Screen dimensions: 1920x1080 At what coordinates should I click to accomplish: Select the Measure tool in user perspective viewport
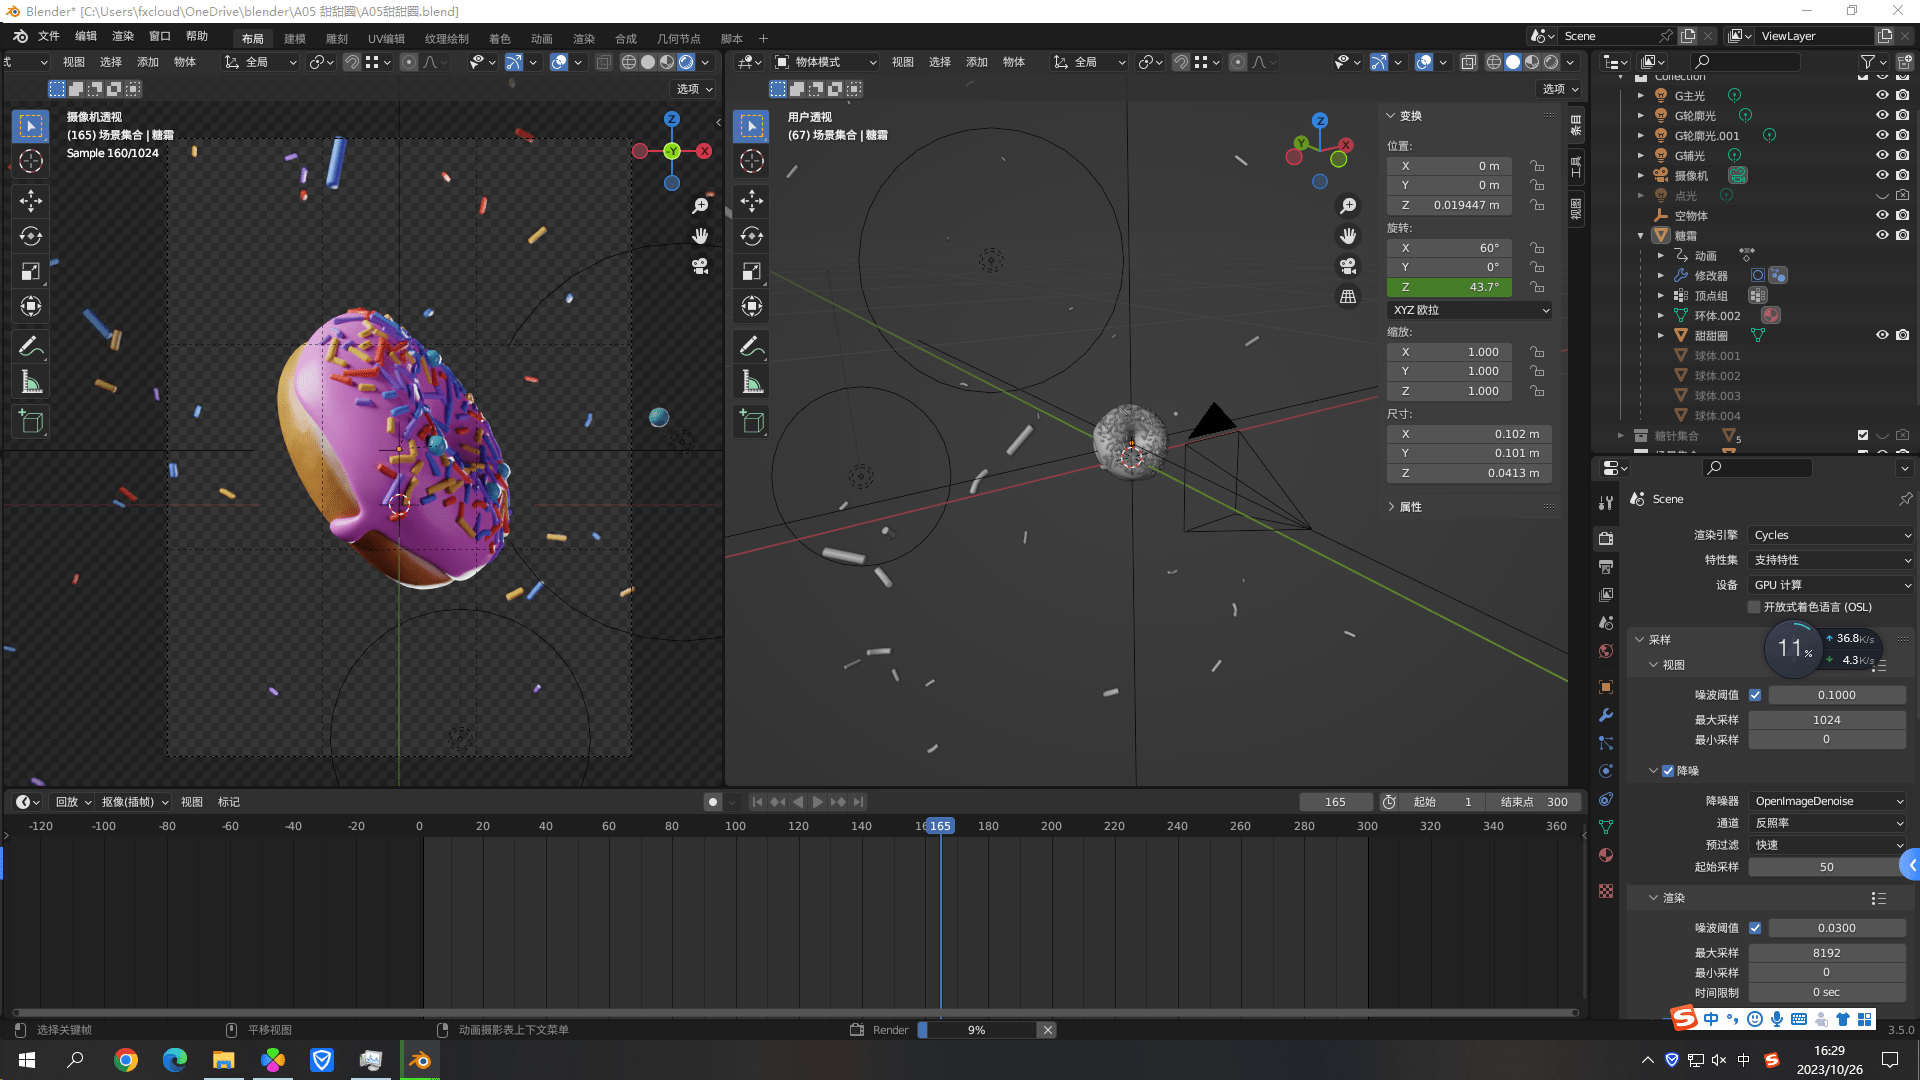pyautogui.click(x=752, y=381)
